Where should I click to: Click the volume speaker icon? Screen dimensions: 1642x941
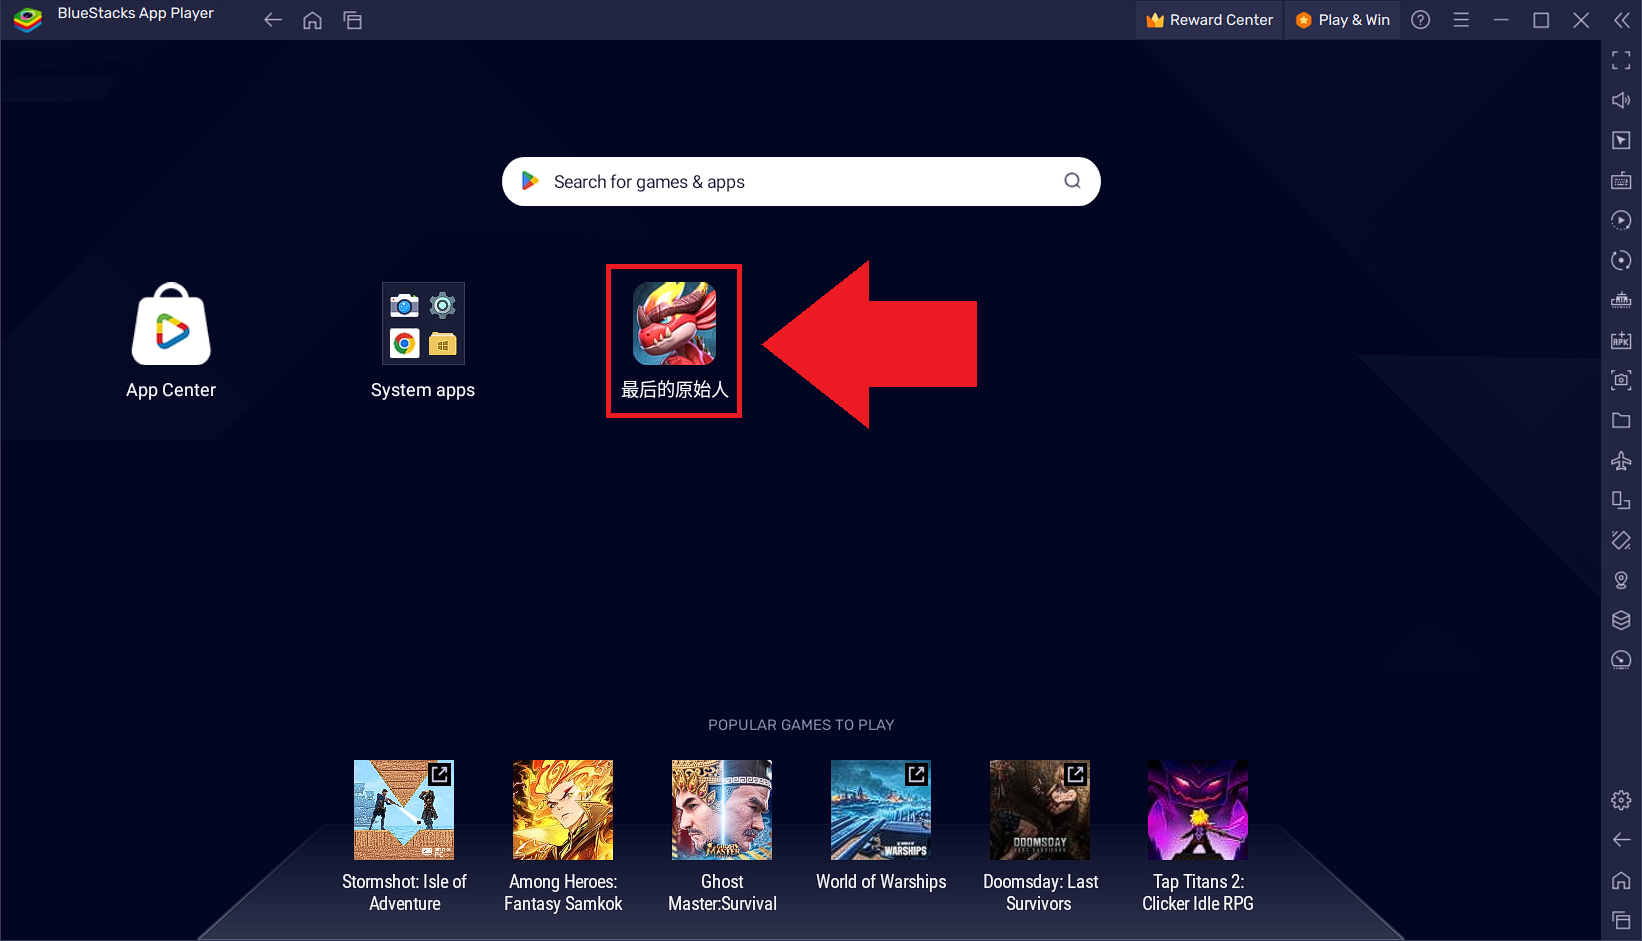point(1621,100)
